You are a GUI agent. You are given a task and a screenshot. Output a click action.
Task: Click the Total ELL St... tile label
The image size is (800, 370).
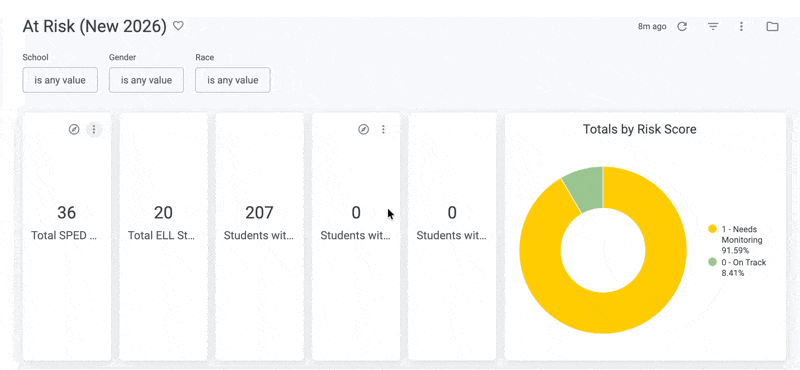click(x=161, y=235)
